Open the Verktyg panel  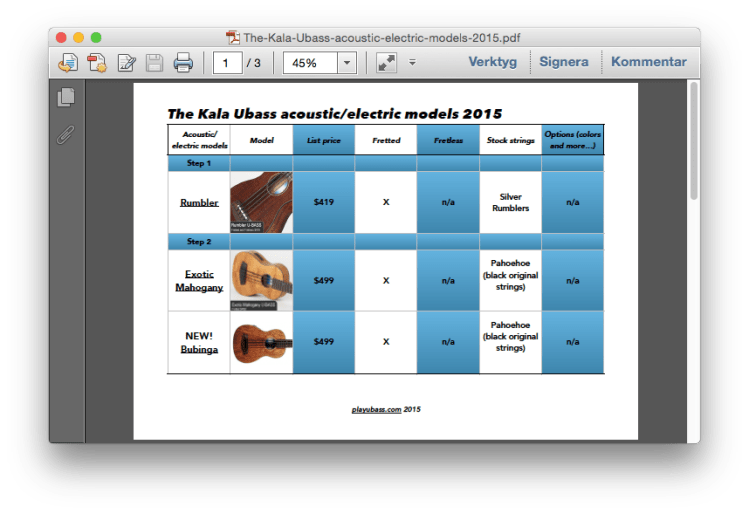tap(493, 62)
